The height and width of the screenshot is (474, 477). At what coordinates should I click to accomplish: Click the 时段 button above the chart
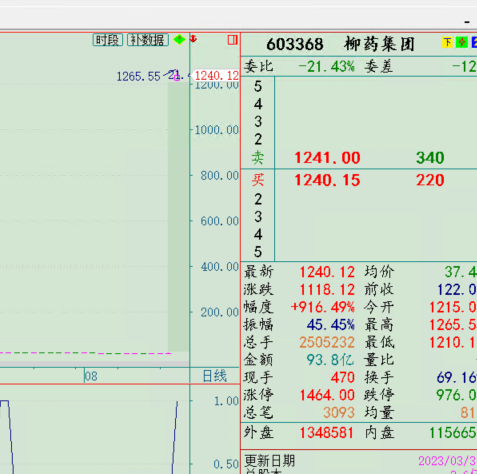pyautogui.click(x=108, y=40)
